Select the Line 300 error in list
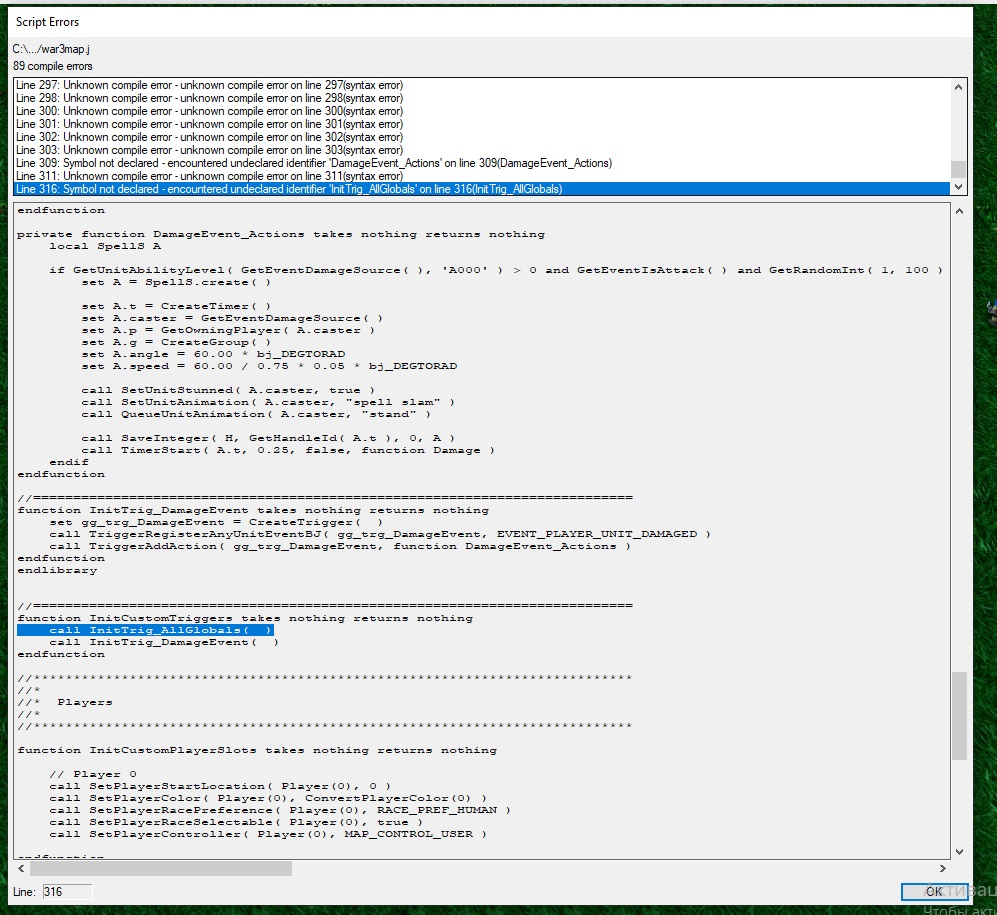 coord(209,111)
